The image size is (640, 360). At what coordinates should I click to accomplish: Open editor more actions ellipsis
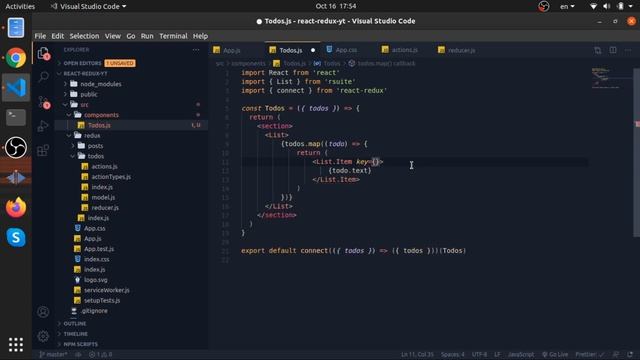(x=628, y=50)
